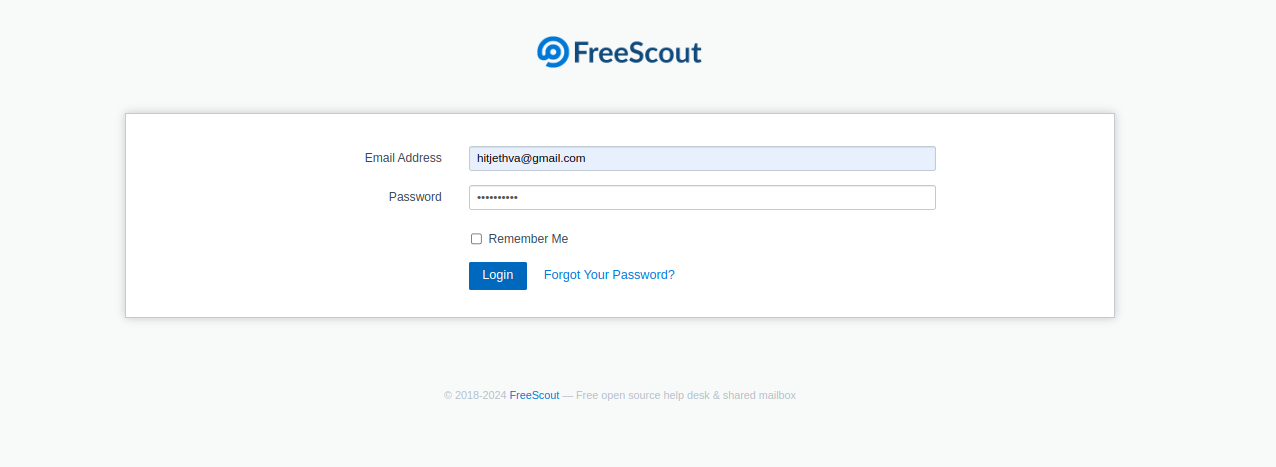
Task: Place cursor in masked password dots
Action: 497,198
